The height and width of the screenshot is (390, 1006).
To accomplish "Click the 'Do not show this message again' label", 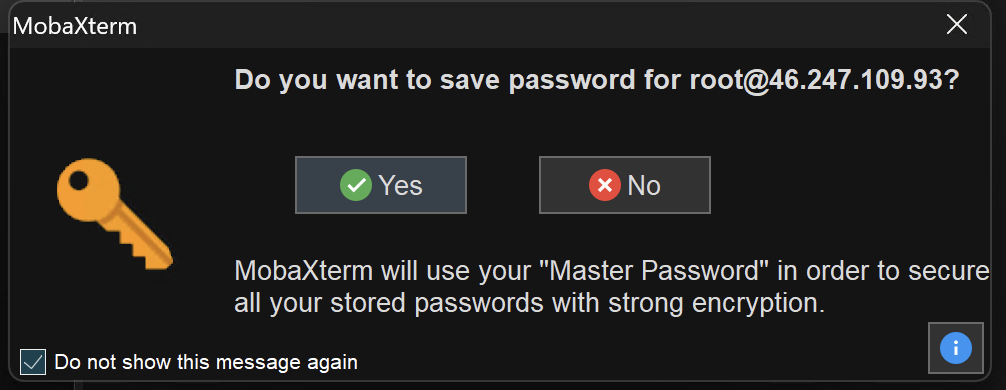I will coord(206,362).
